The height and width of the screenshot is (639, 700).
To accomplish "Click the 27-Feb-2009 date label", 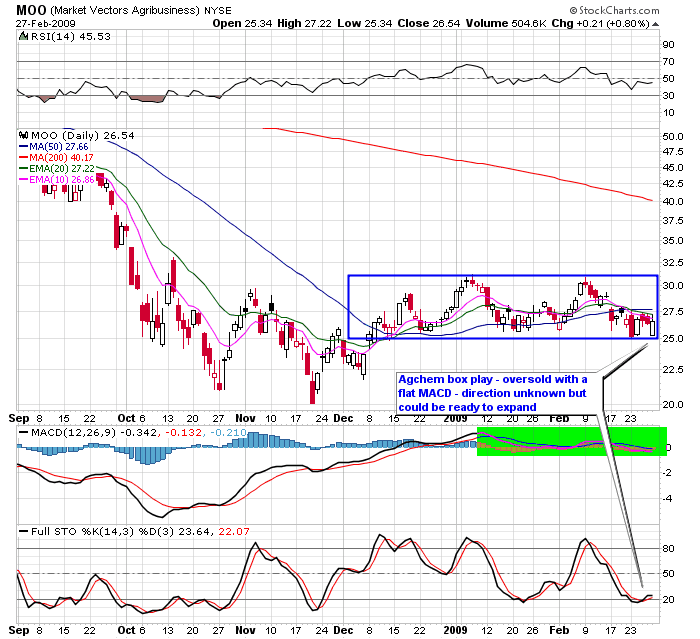I will (x=46, y=24).
